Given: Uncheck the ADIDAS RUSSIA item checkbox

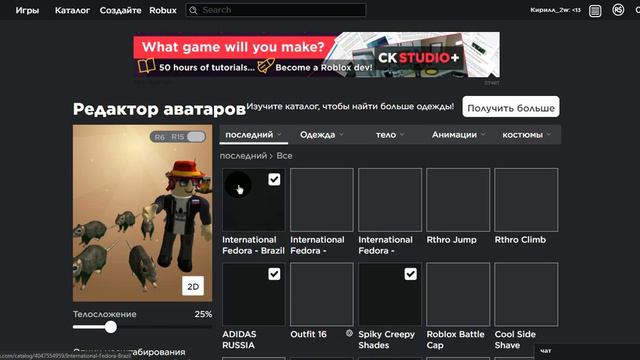Looking at the screenshot, I should (274, 273).
